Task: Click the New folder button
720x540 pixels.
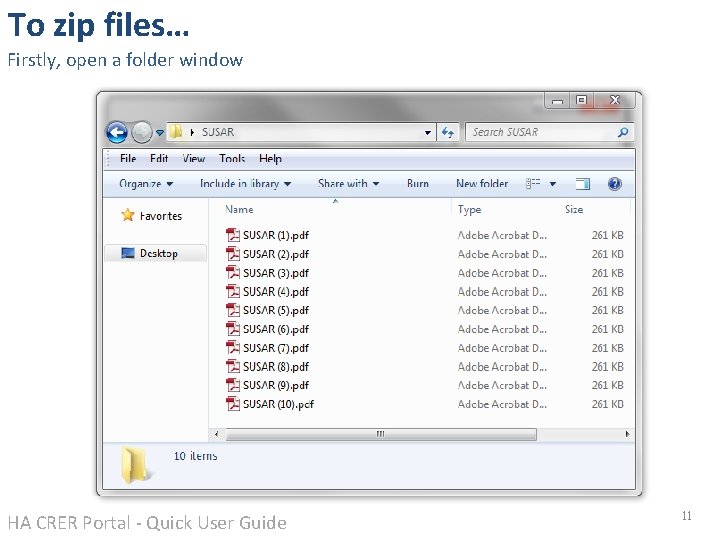Action: (x=482, y=184)
